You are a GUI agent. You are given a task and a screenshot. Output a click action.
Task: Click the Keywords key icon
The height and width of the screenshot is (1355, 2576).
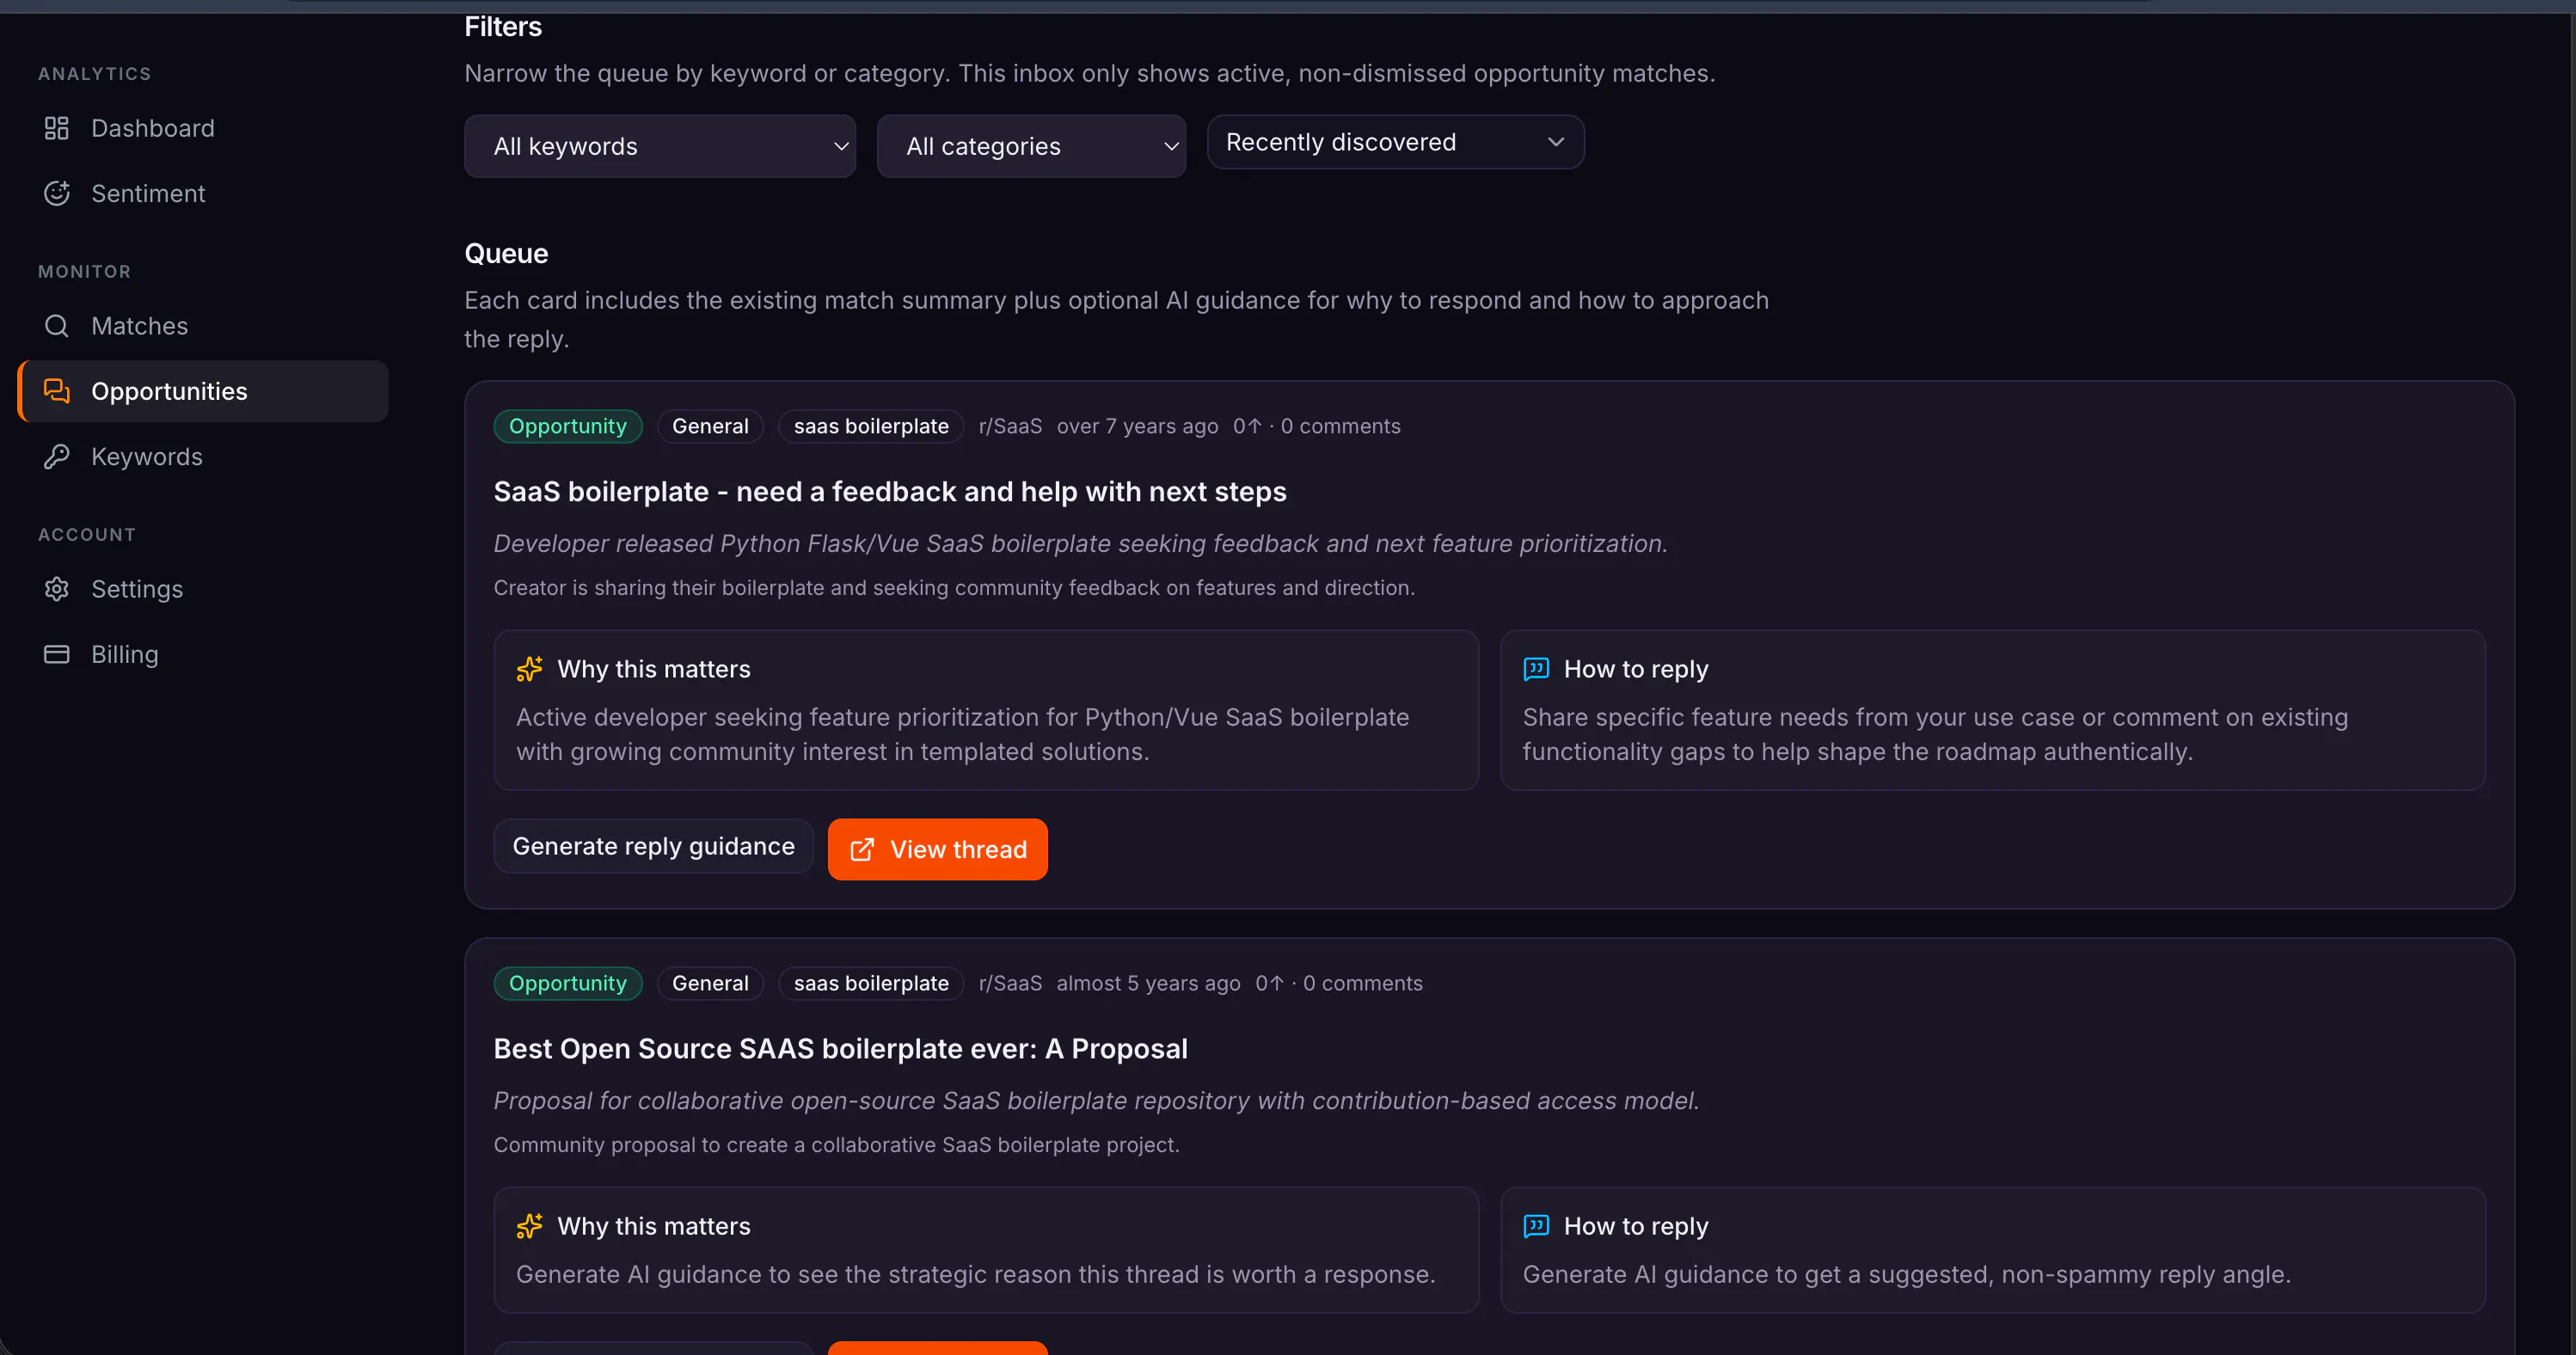click(x=57, y=456)
